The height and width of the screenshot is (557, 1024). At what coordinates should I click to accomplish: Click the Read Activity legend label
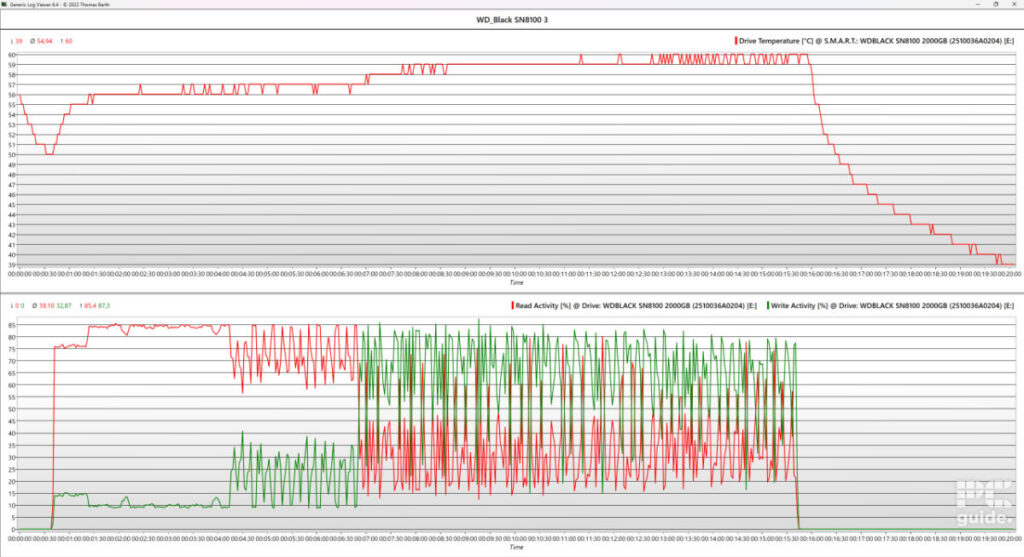point(636,305)
